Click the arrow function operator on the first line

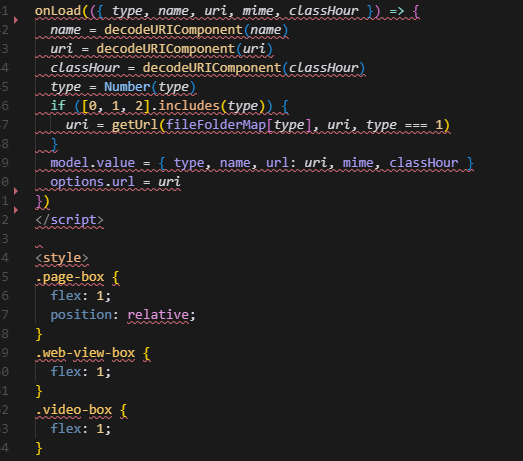tap(397, 11)
